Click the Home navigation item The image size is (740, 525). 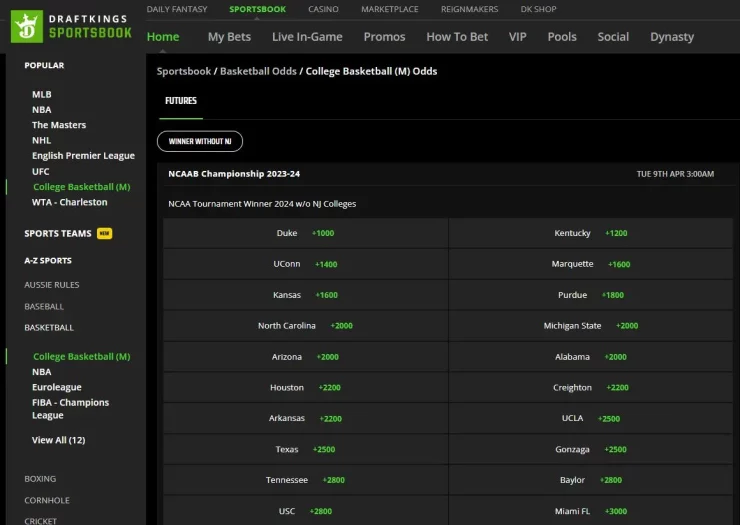163,37
